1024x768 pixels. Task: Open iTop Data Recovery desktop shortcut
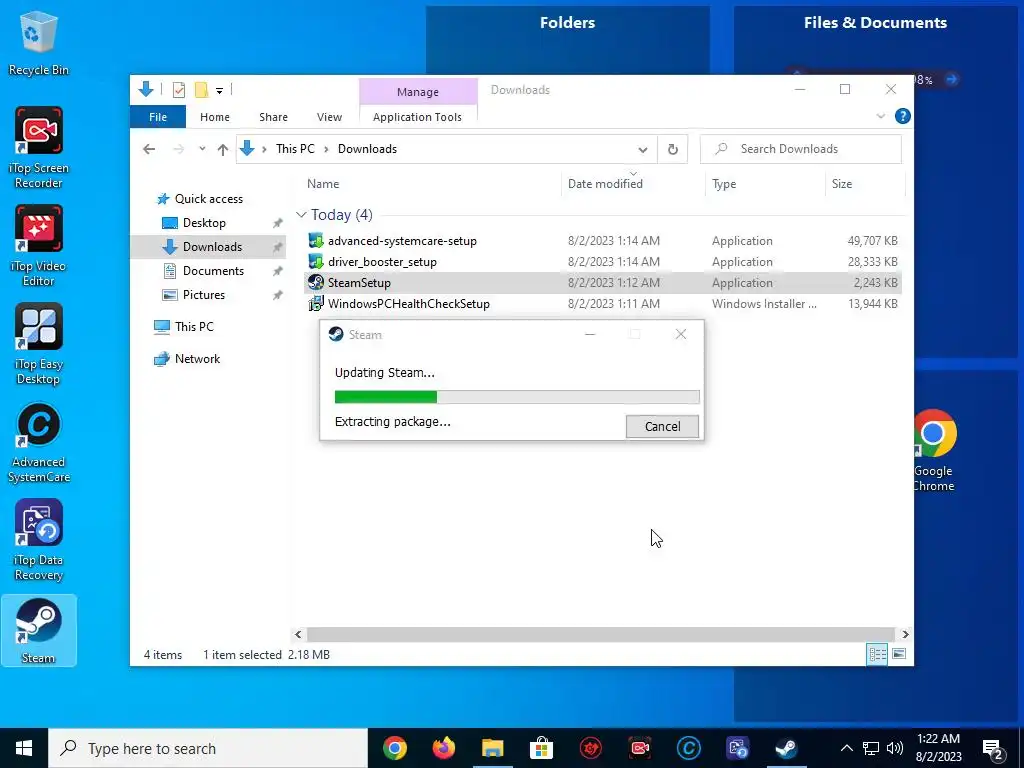(38, 540)
